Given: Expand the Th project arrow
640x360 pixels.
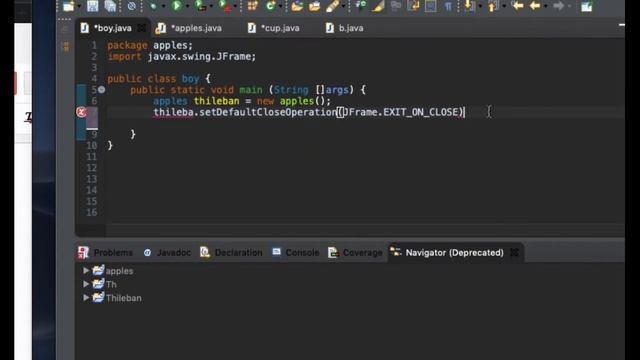Looking at the screenshot, I should pyautogui.click(x=86, y=284).
